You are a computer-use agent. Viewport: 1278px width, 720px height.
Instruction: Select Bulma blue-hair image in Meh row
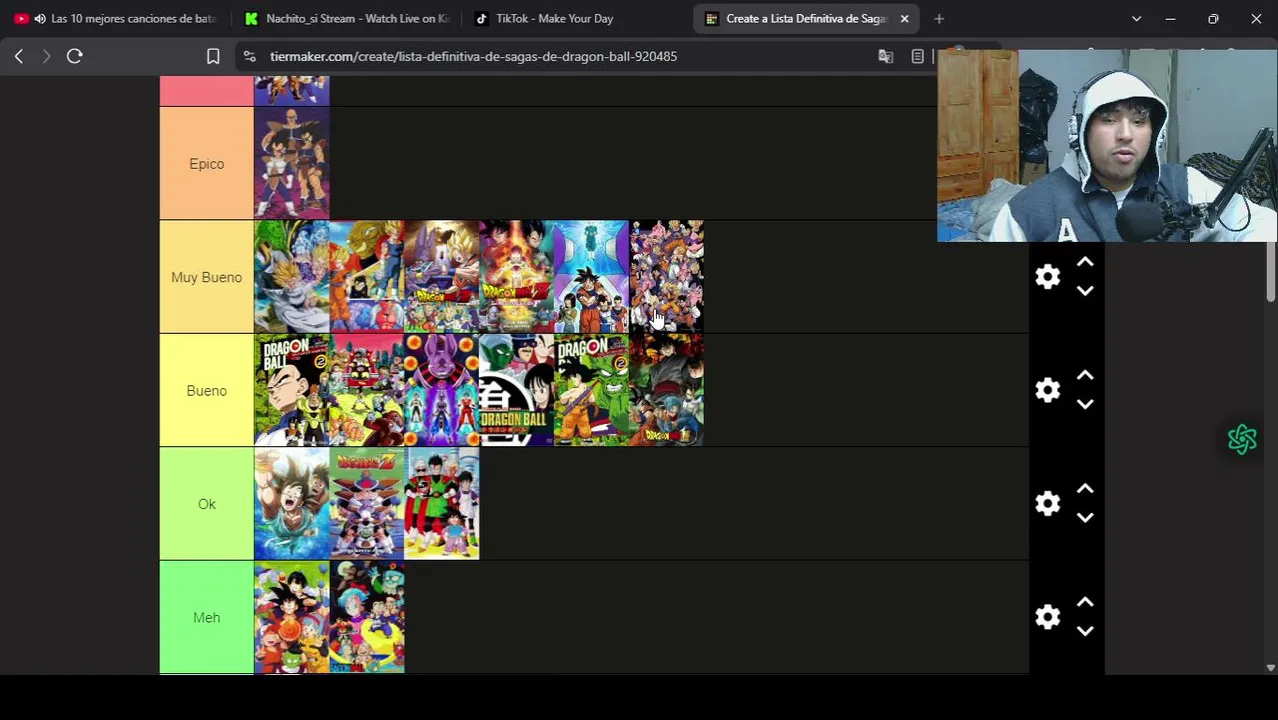(x=367, y=617)
